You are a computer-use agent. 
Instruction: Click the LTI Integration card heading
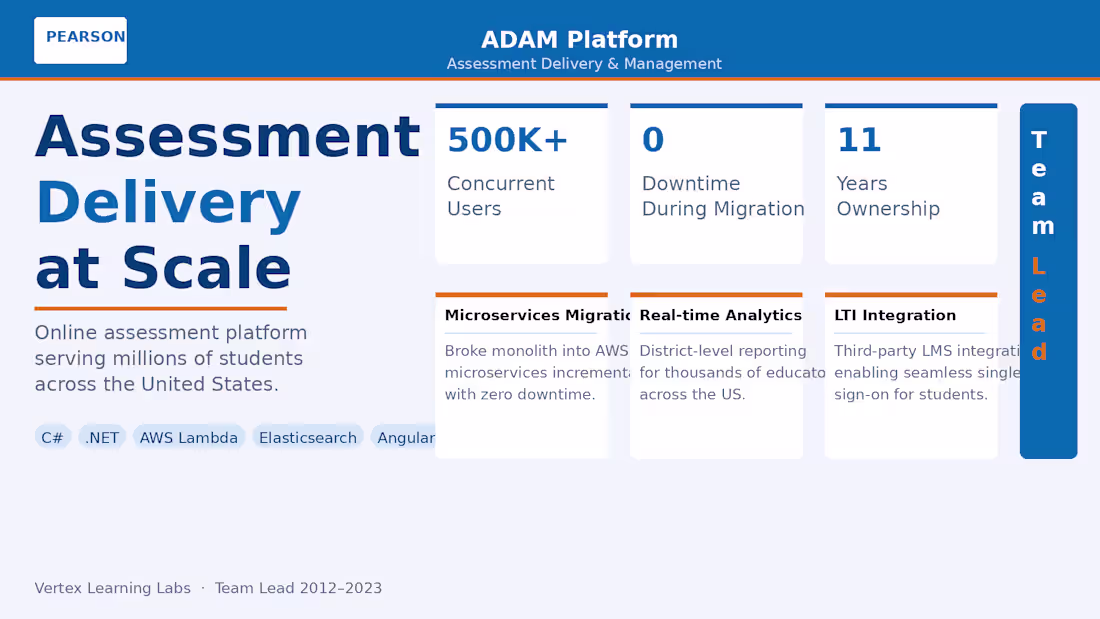(x=895, y=315)
